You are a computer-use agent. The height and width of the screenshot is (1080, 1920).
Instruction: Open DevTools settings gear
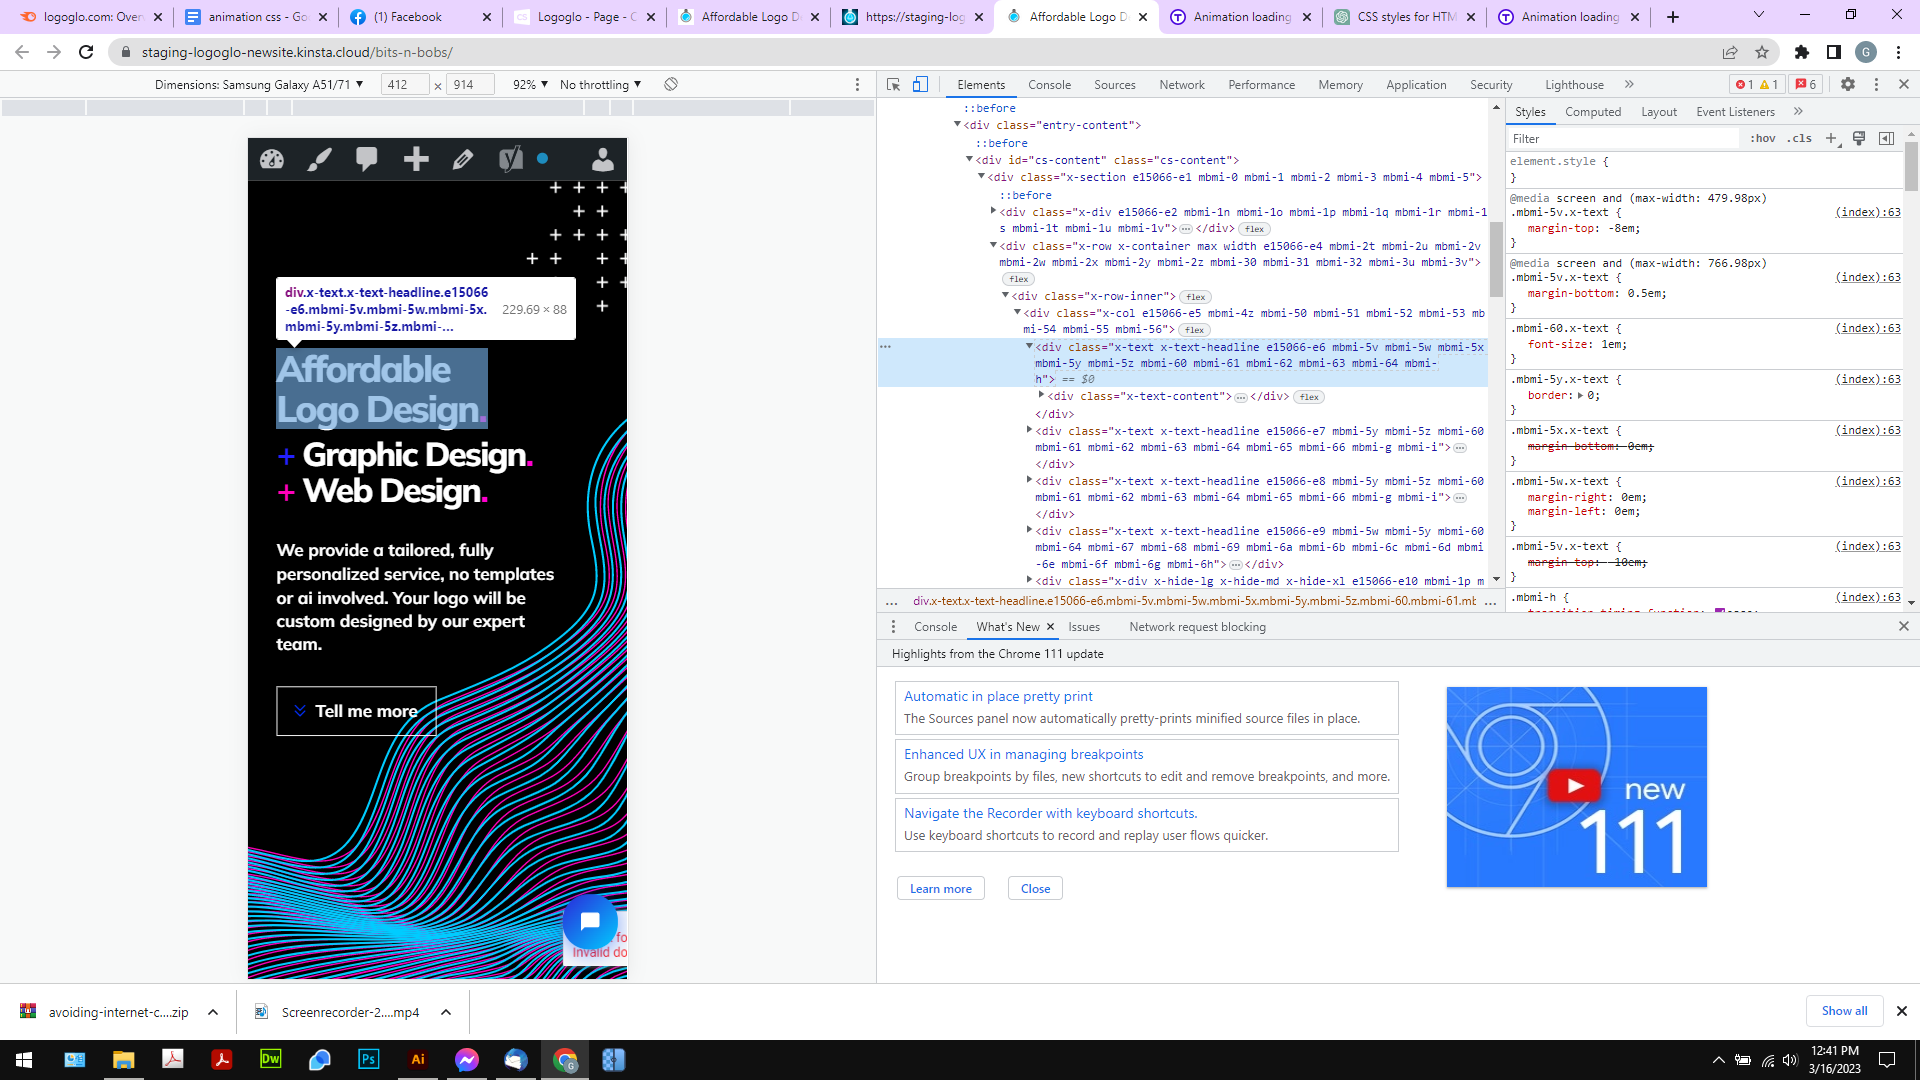click(x=1848, y=85)
